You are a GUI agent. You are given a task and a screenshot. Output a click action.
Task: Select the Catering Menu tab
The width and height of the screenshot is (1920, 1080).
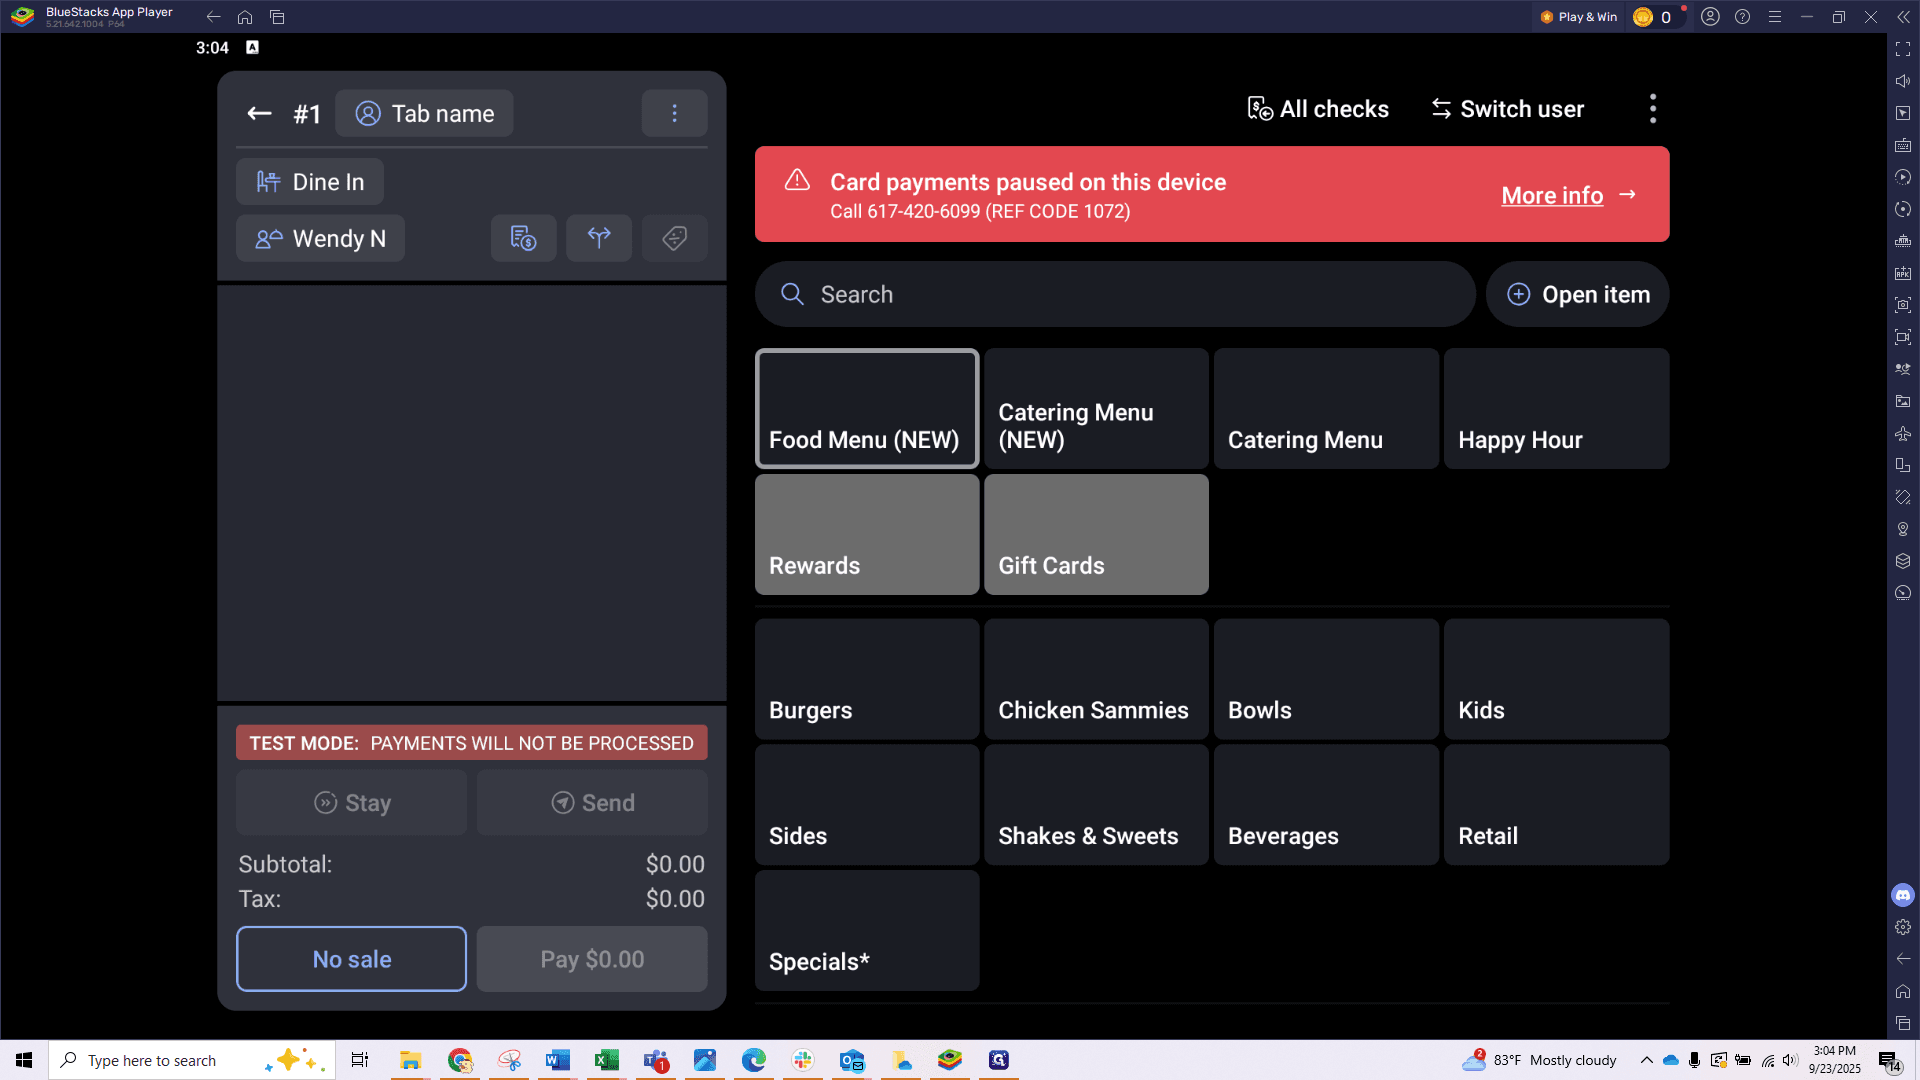point(1326,408)
